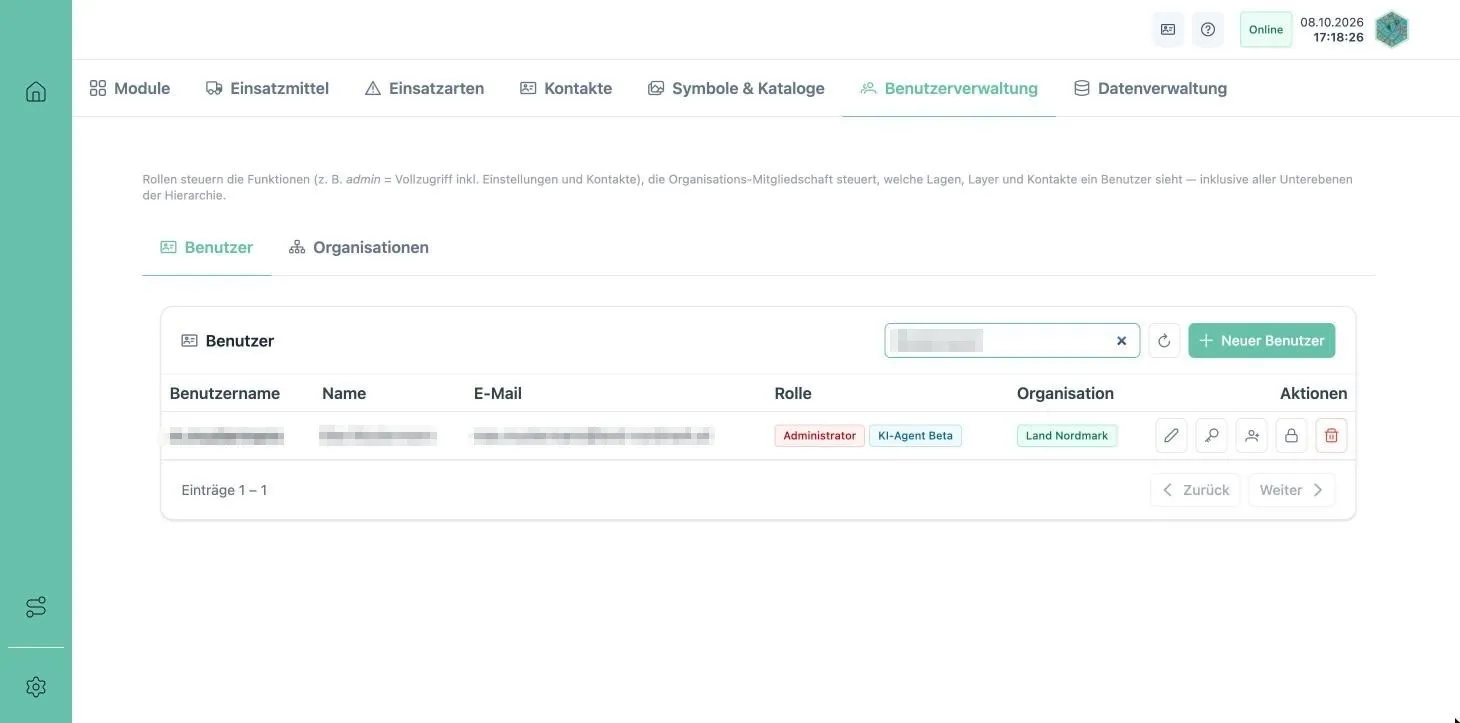Edit the user with the pencil icon
Image resolution: width=1460 pixels, height=723 pixels.
pyautogui.click(x=1172, y=436)
